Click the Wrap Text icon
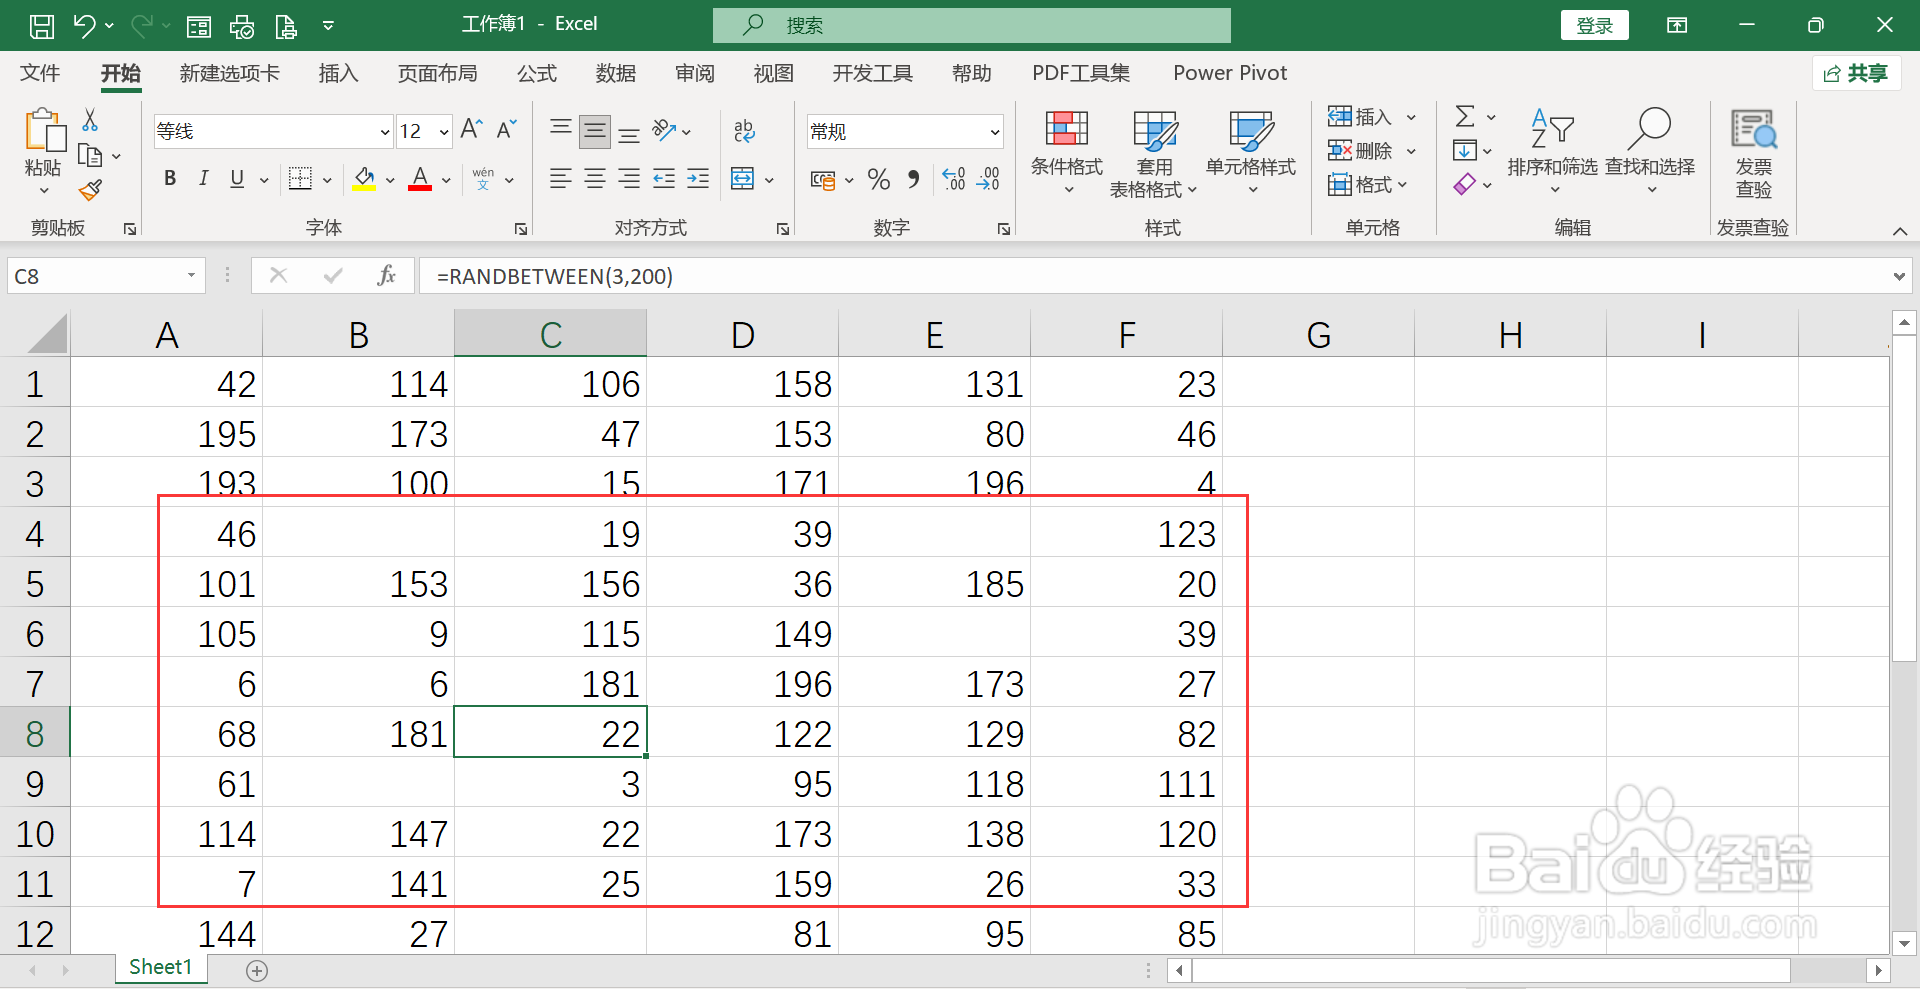Viewport: 1920px width, 989px height. 744,131
